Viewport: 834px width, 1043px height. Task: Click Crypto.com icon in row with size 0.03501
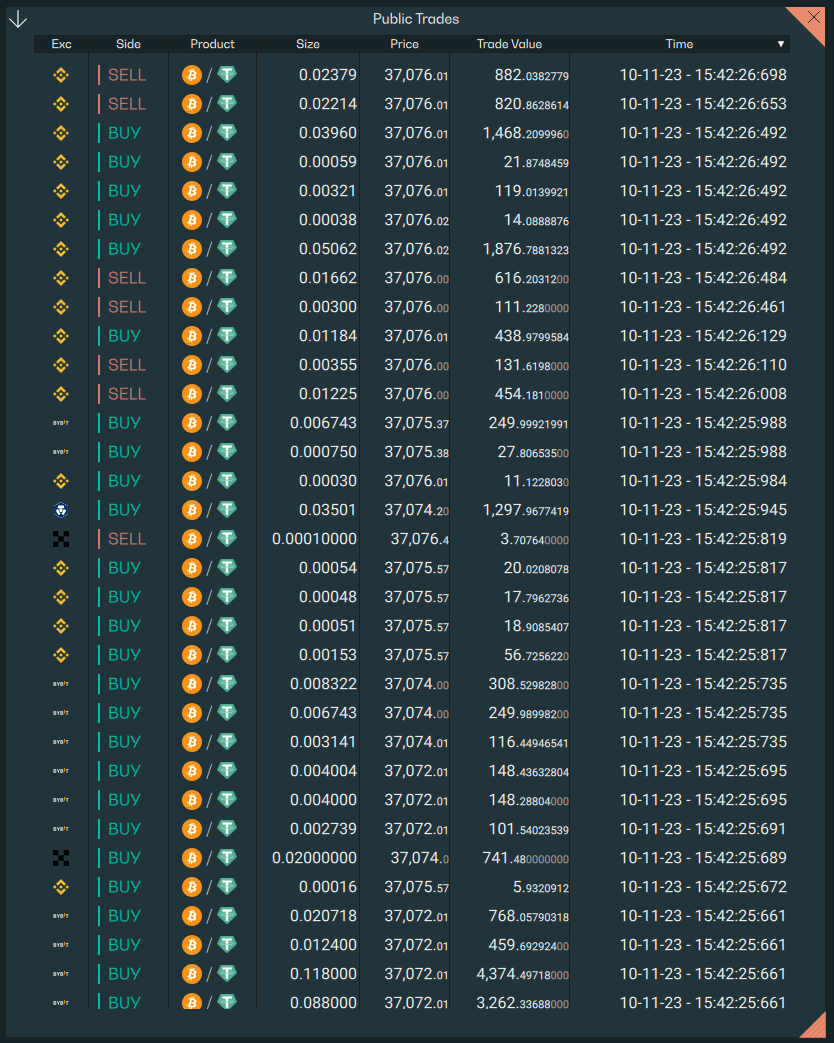(61, 510)
